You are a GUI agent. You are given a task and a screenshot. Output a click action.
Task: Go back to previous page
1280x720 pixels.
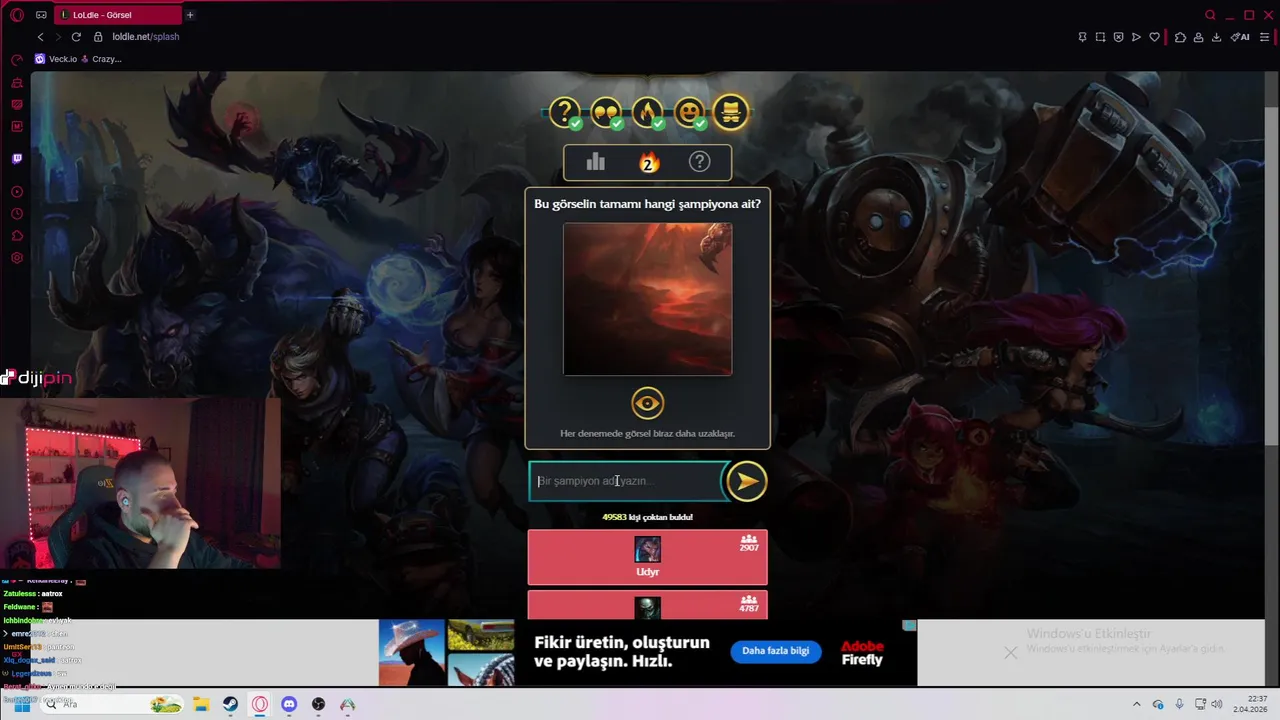point(40,37)
